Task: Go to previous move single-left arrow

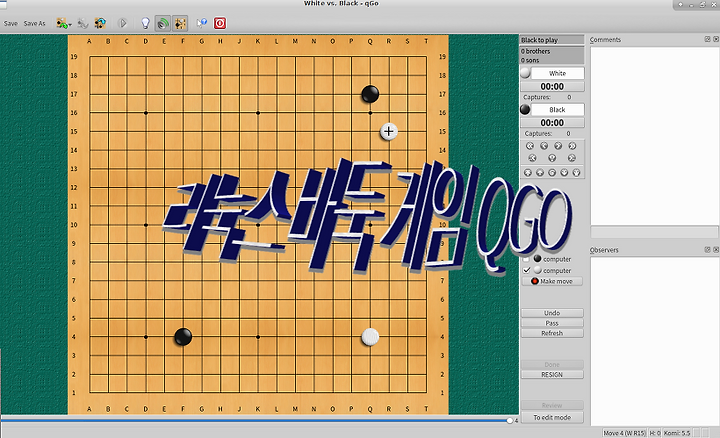Action: 544,146
